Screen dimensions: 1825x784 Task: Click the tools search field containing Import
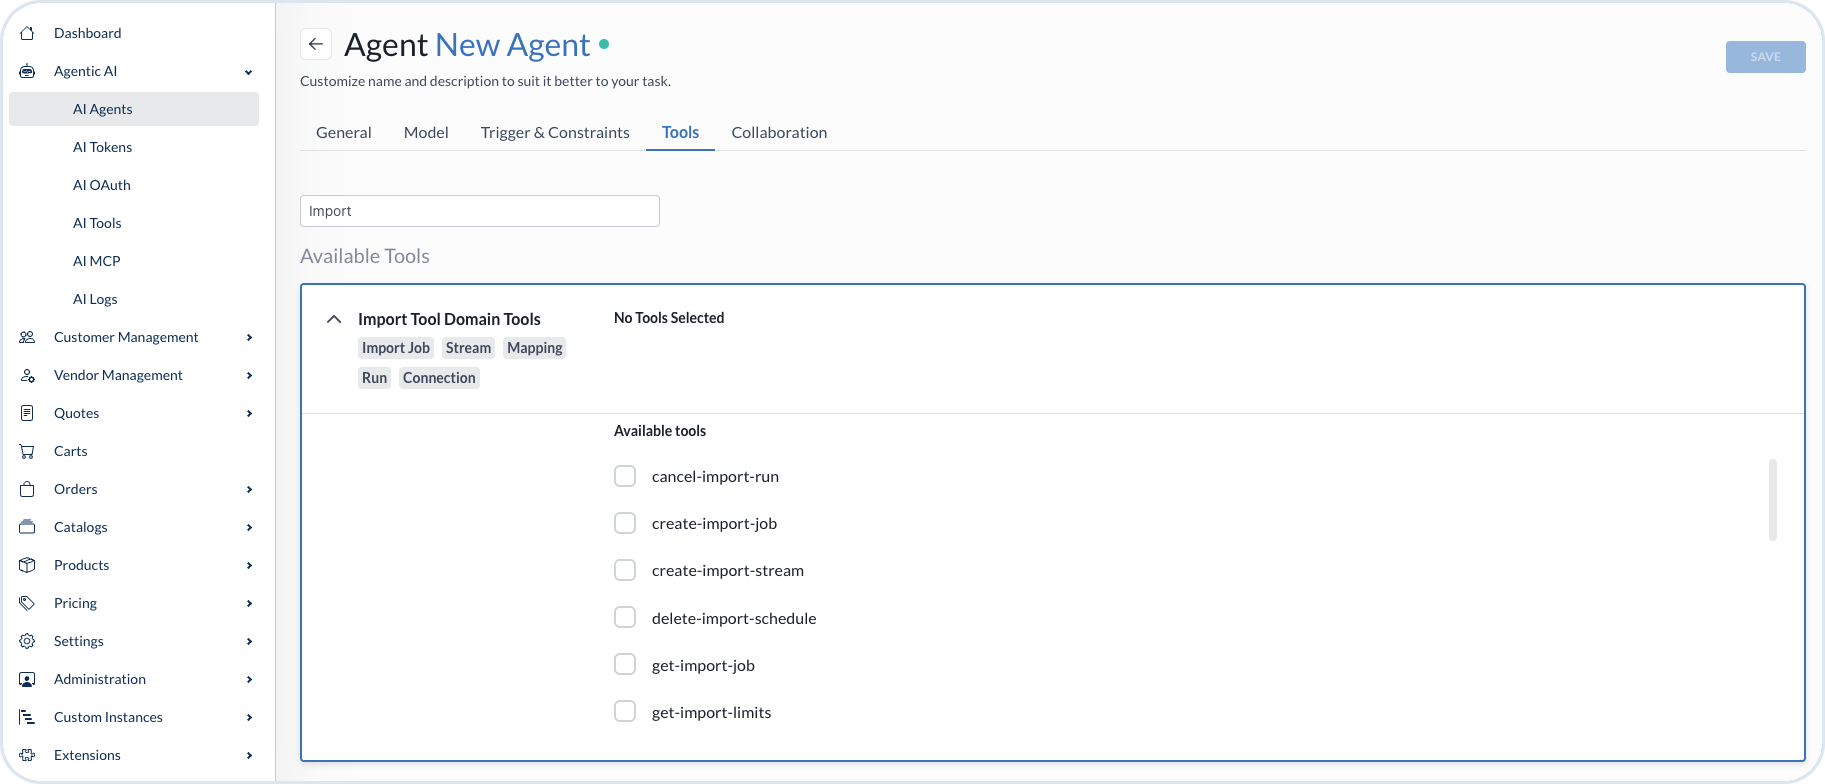pyautogui.click(x=480, y=211)
